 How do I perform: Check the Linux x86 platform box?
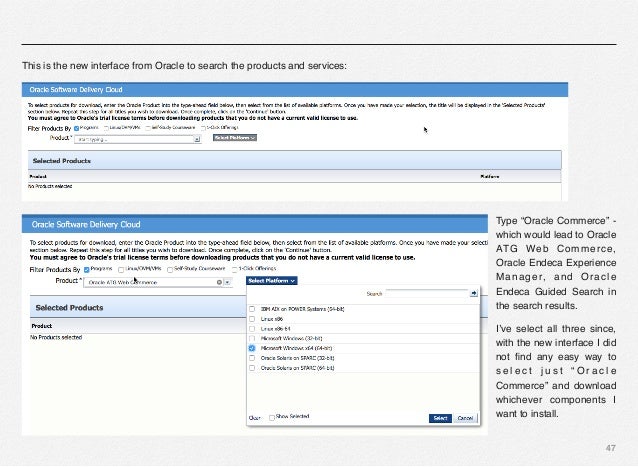tap(252, 319)
